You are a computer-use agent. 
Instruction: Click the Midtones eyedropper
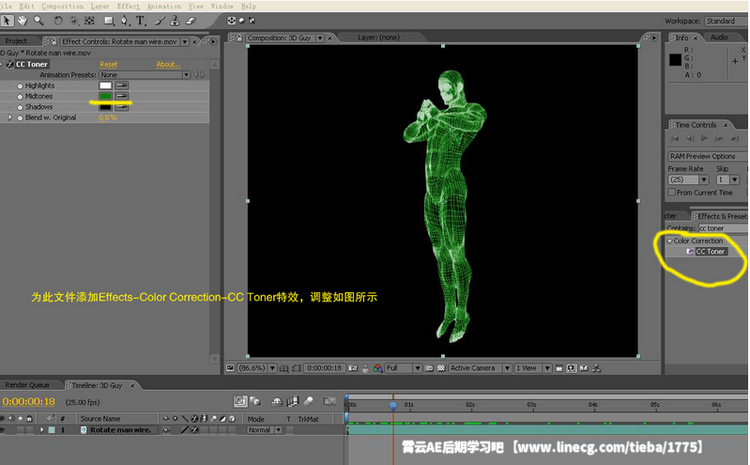click(122, 96)
